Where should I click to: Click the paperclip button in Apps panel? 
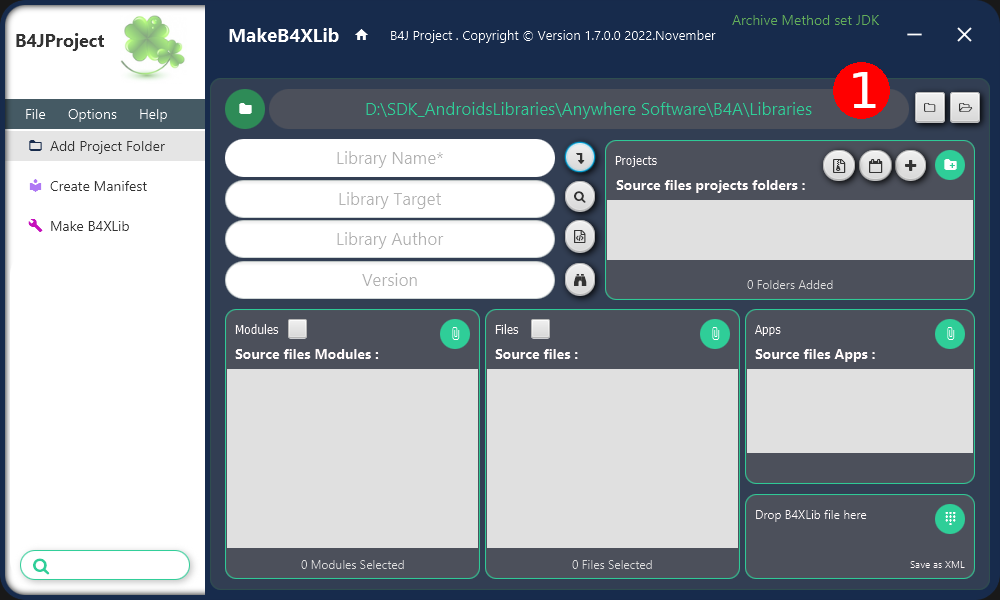click(950, 333)
